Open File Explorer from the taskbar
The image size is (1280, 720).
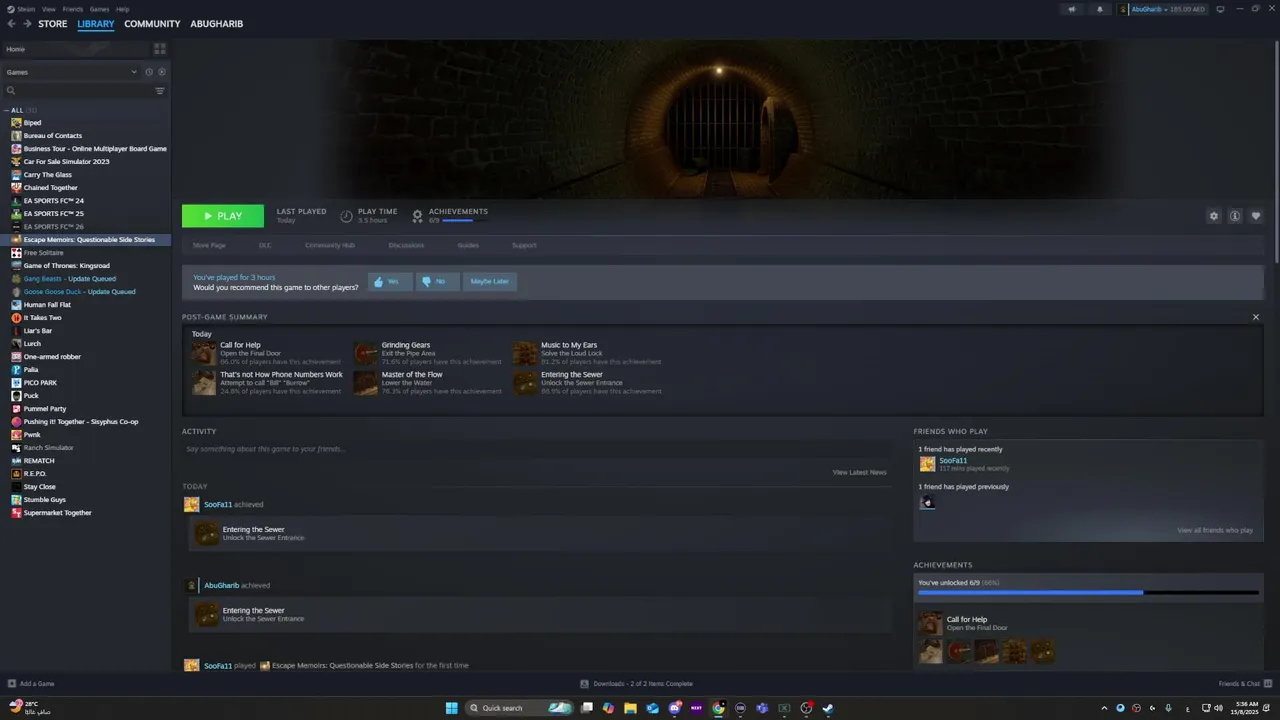630,708
